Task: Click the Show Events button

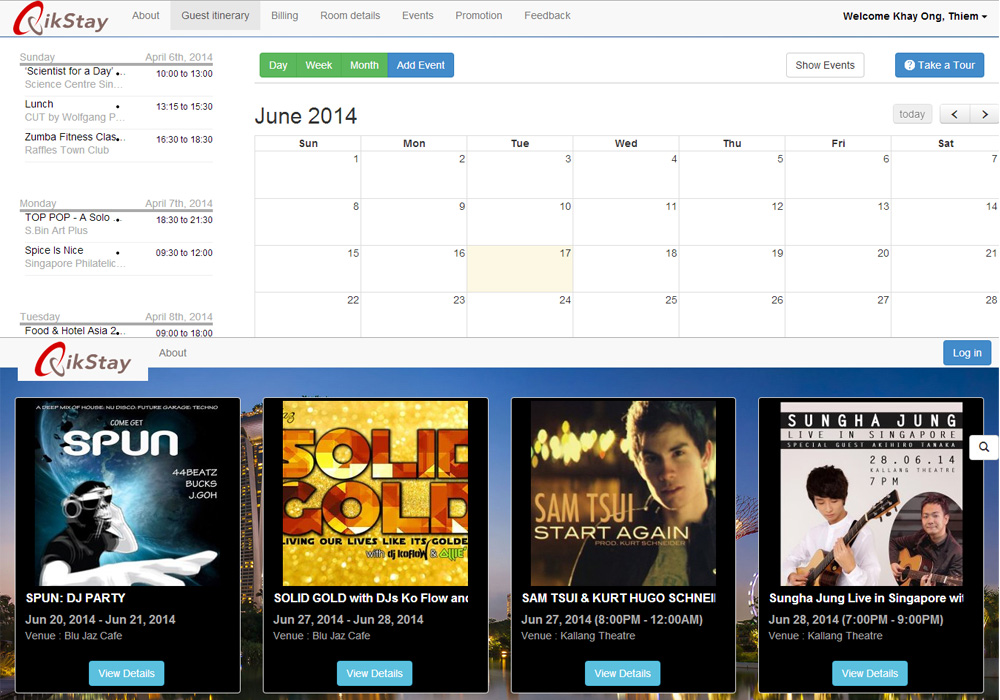Action: click(x=825, y=65)
